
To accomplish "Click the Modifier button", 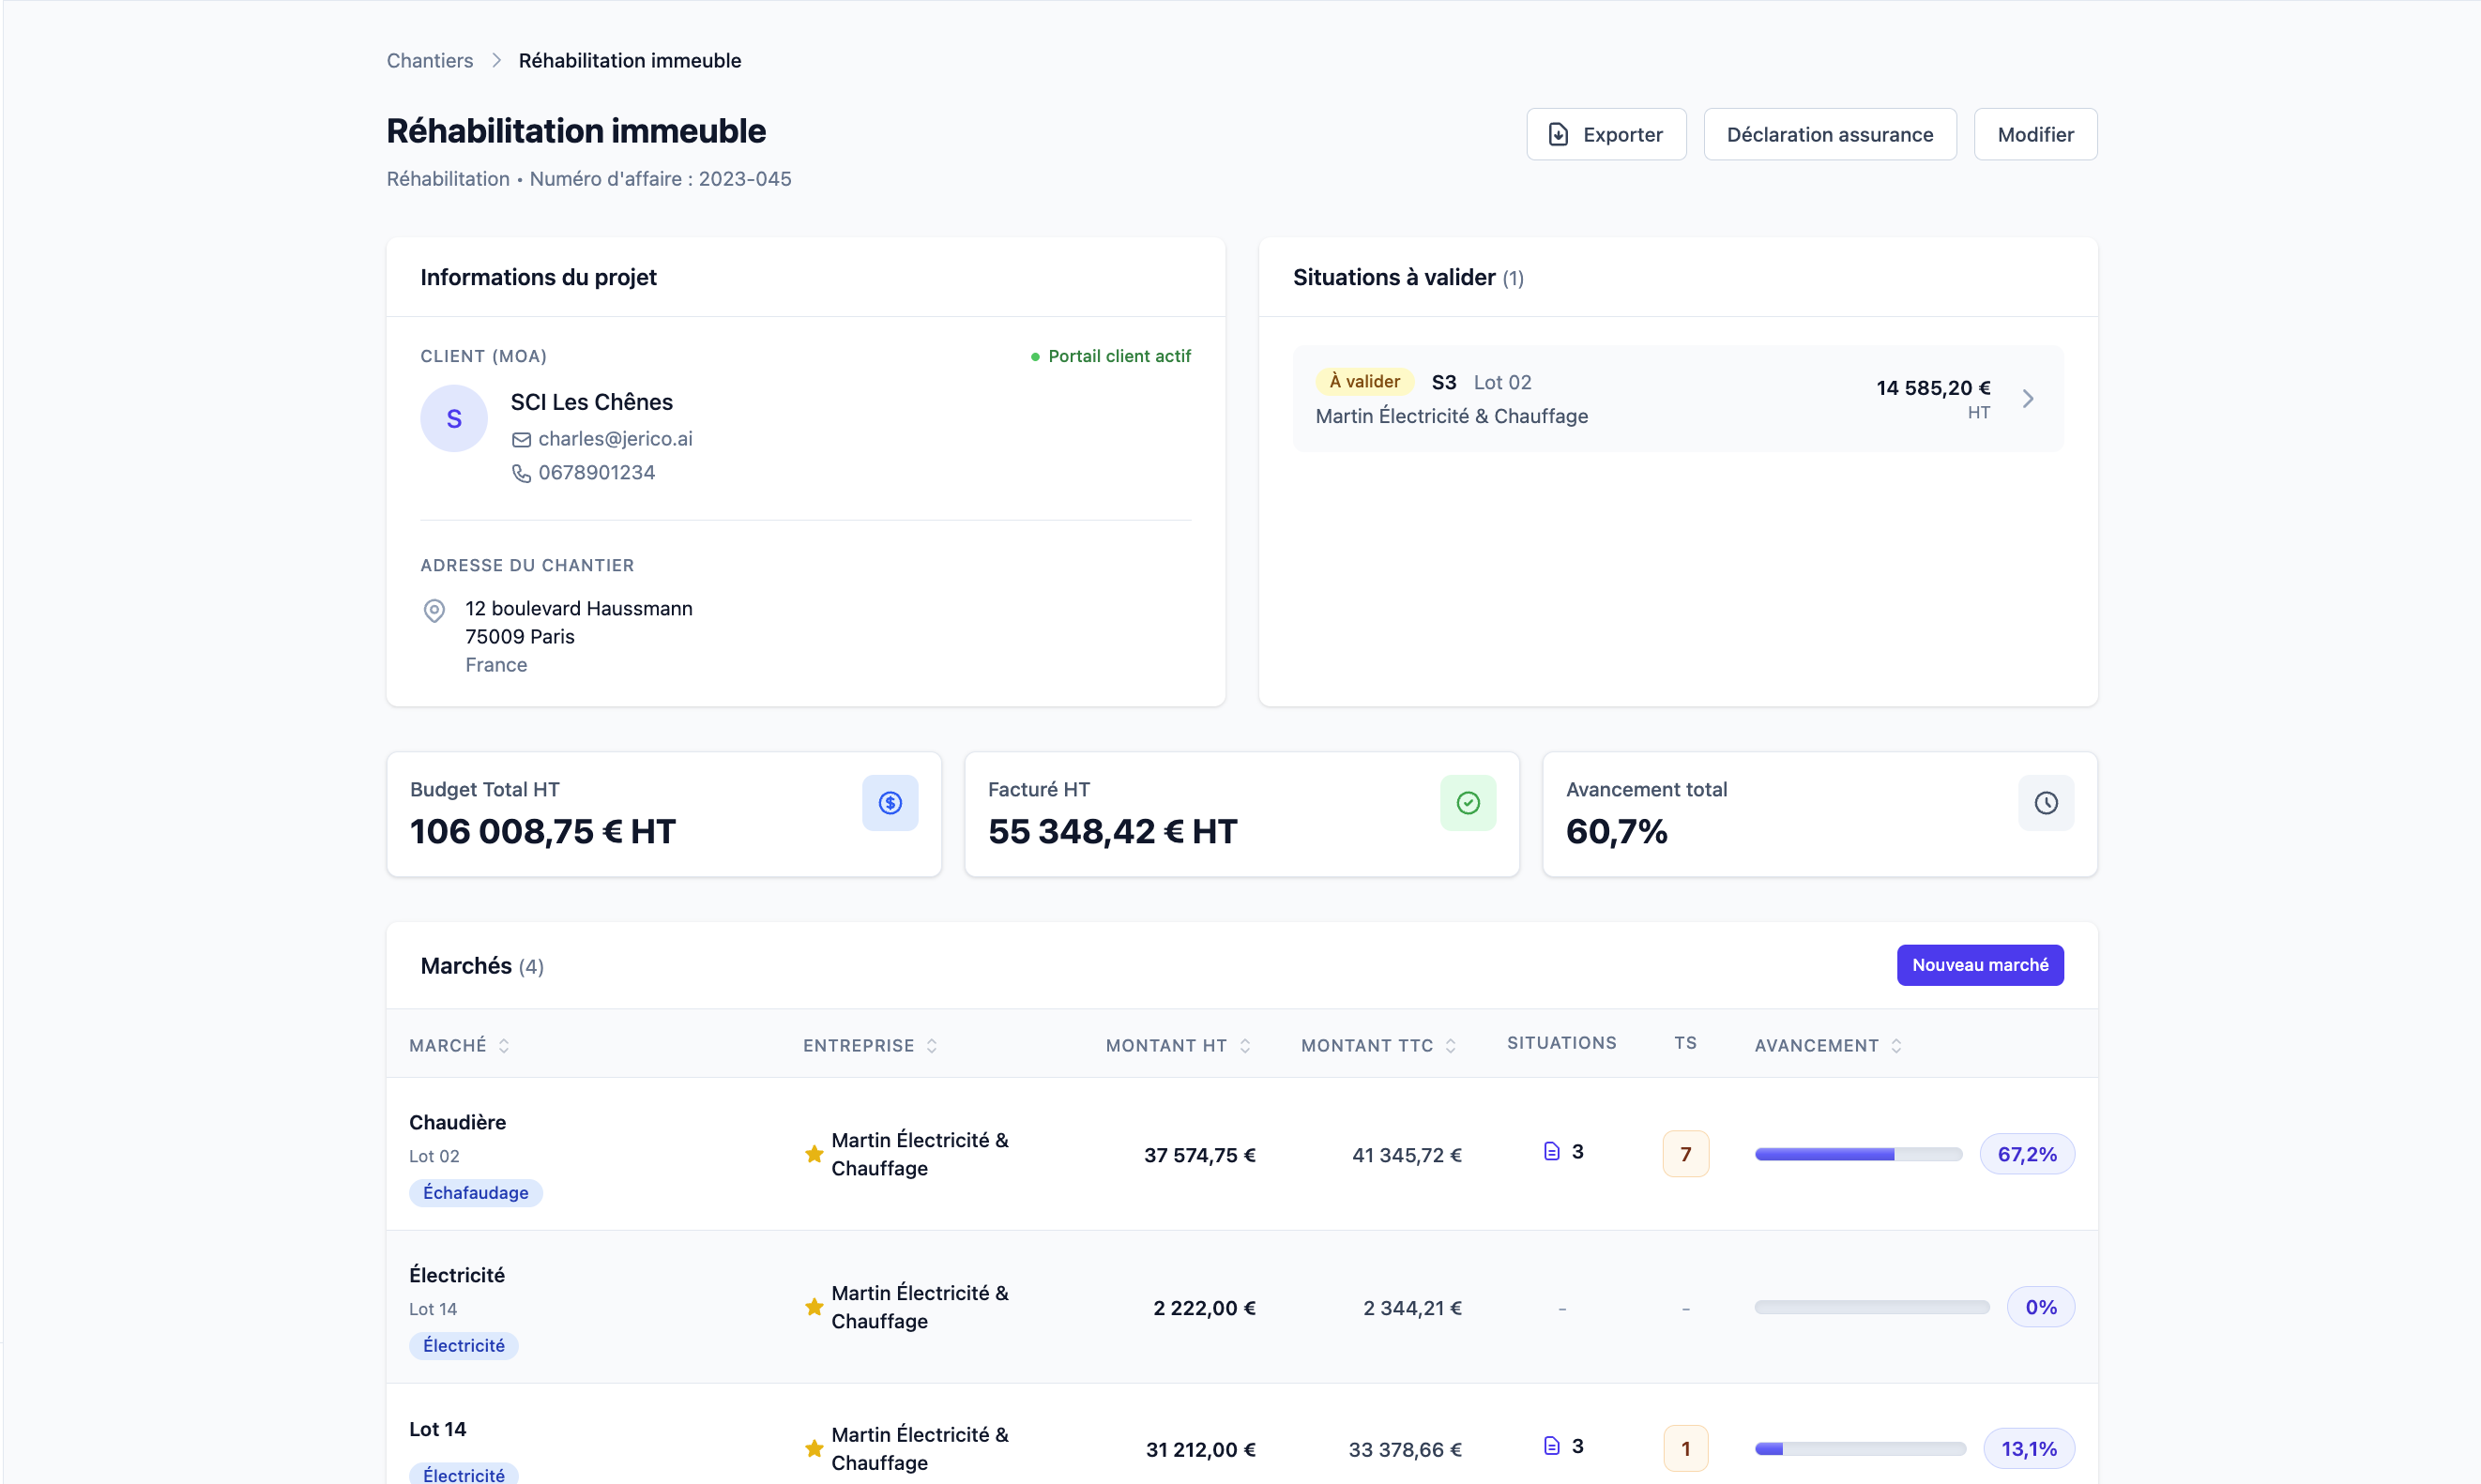I will 2035,134.
